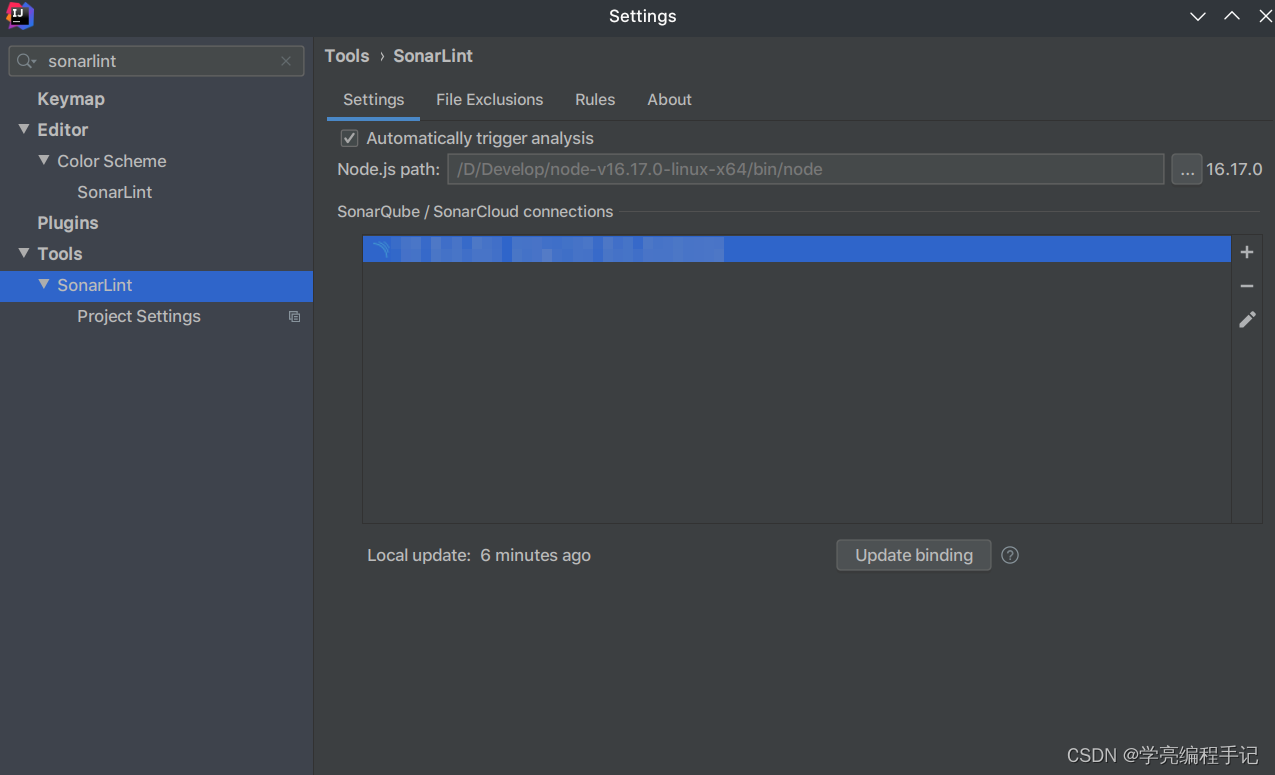Remove the selected SonarQube connection
Image resolution: width=1275 pixels, height=775 pixels.
click(x=1246, y=286)
